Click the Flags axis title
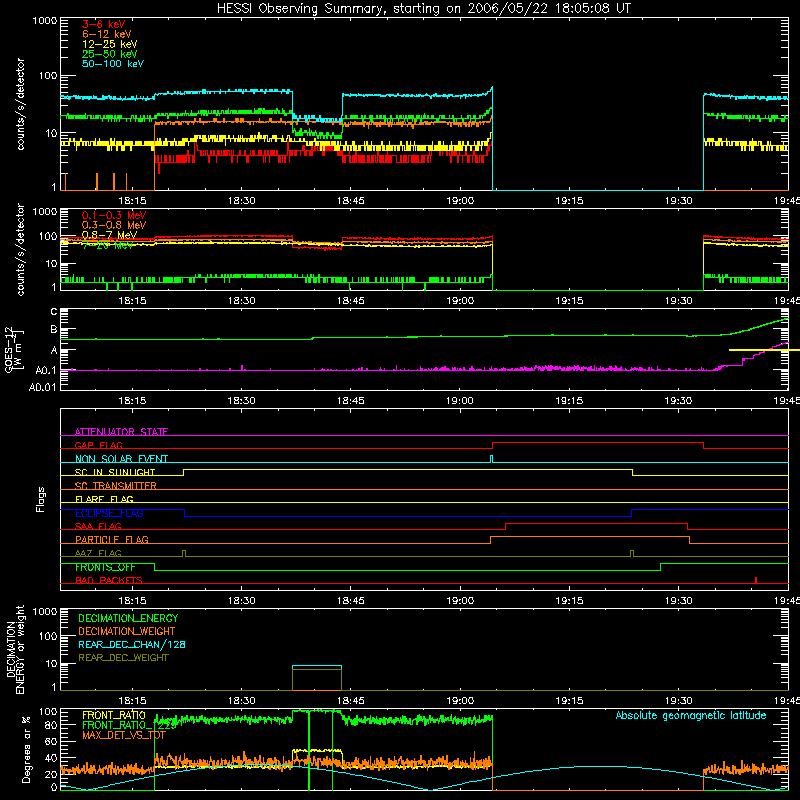The image size is (800, 800). 40,499
